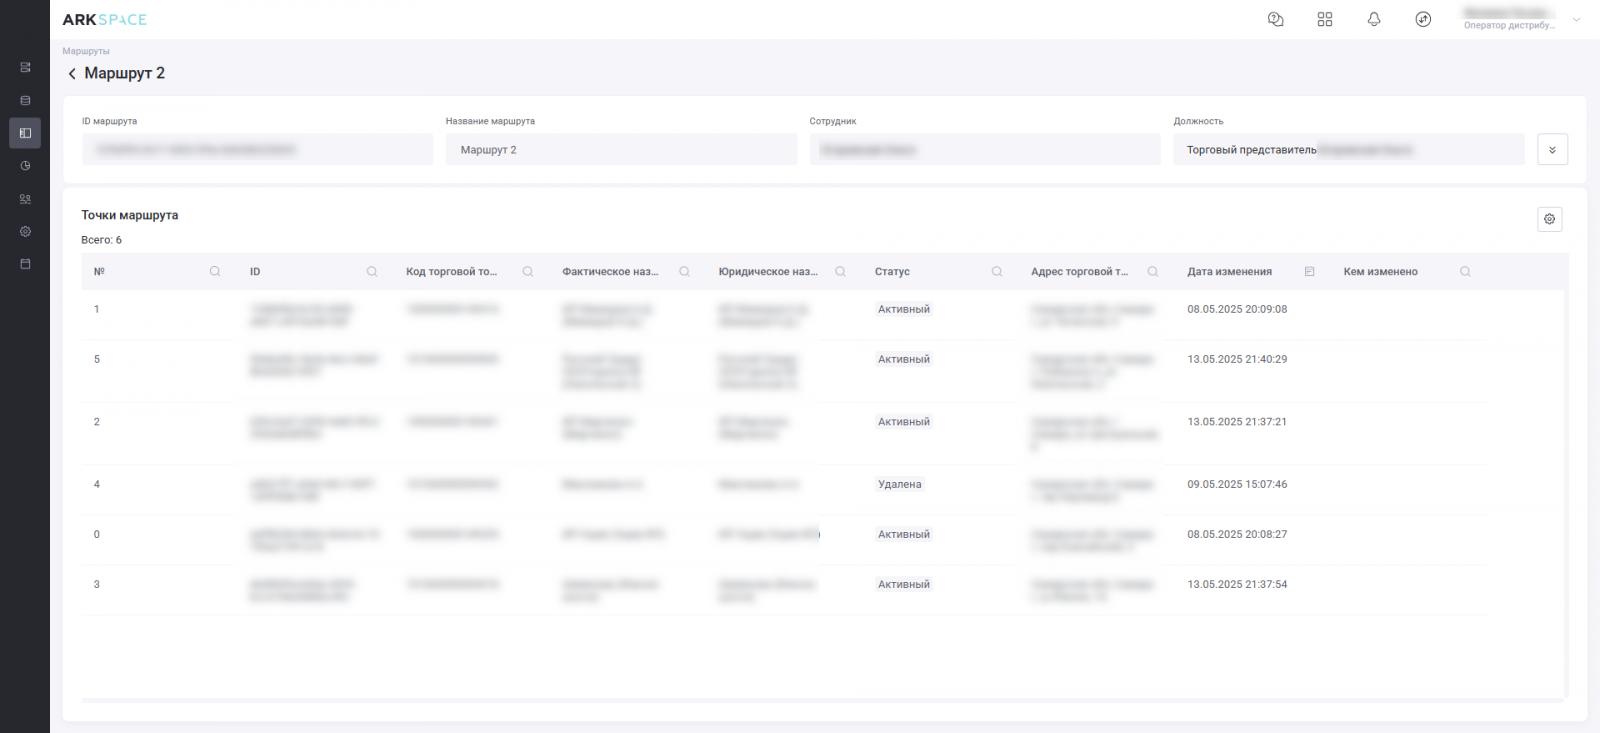Image resolution: width=1600 pixels, height=733 pixels.
Task: Open the apps grid icon in header
Action: [x=1325, y=19]
